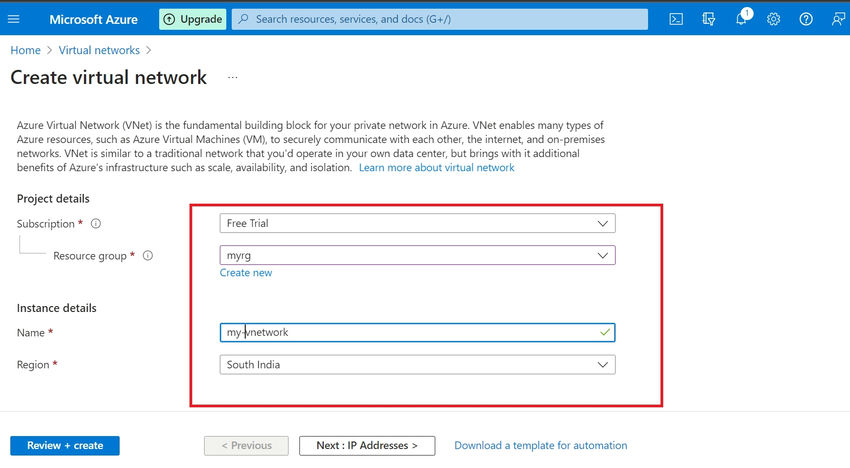Click Download a template for automation
The width and height of the screenshot is (850, 468).
[540, 445]
